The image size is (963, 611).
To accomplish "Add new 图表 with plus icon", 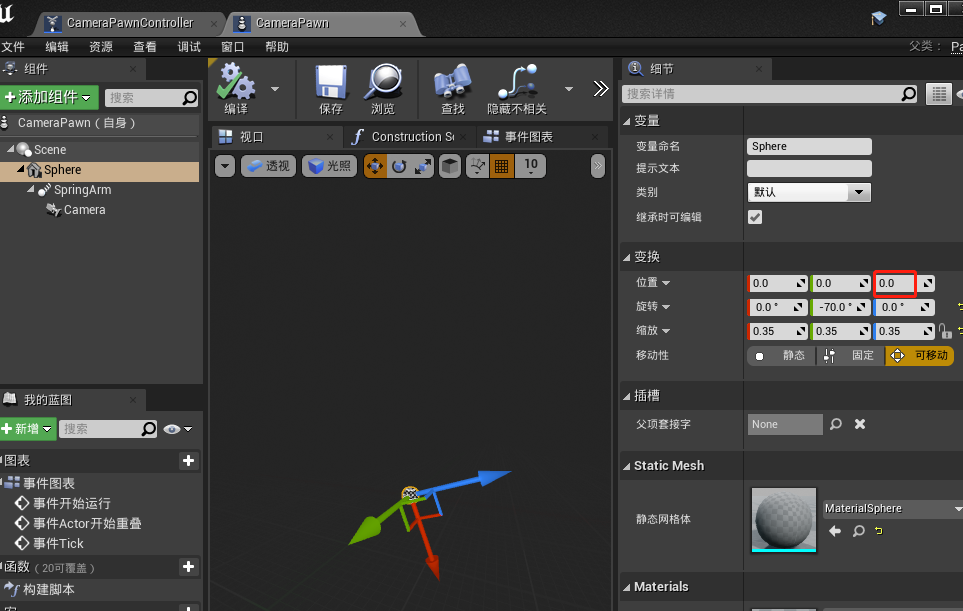I will pyautogui.click(x=189, y=461).
